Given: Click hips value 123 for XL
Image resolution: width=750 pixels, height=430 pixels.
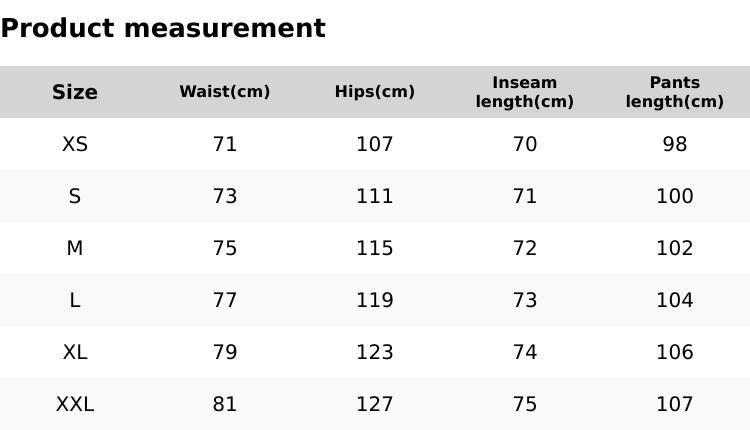Looking at the screenshot, I should coord(375,352).
